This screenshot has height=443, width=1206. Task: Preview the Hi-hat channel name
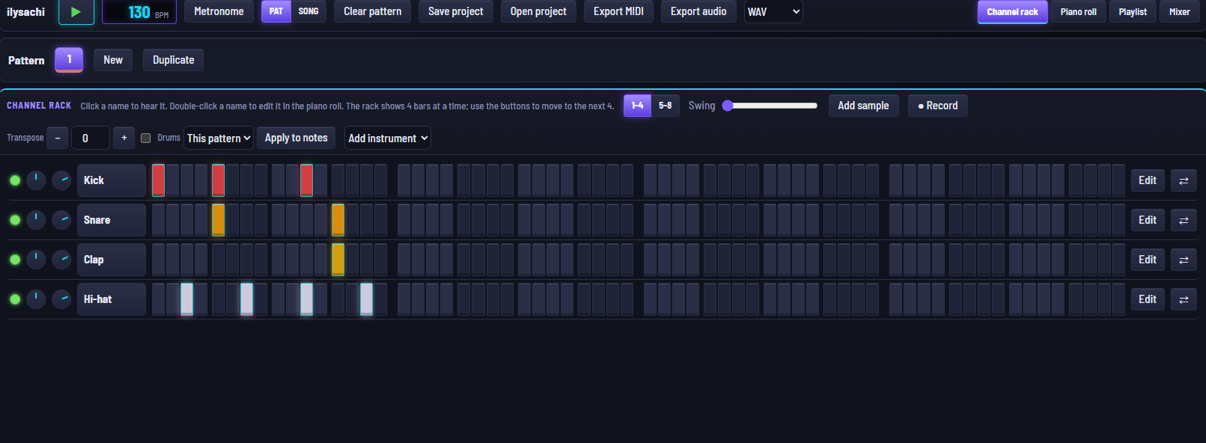111,299
